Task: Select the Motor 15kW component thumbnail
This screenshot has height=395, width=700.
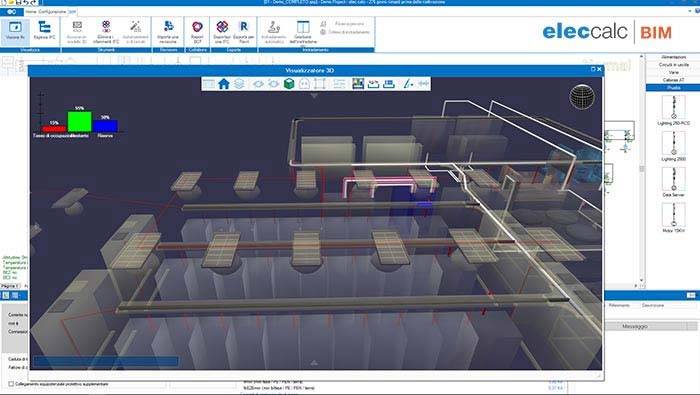Action: click(x=674, y=215)
